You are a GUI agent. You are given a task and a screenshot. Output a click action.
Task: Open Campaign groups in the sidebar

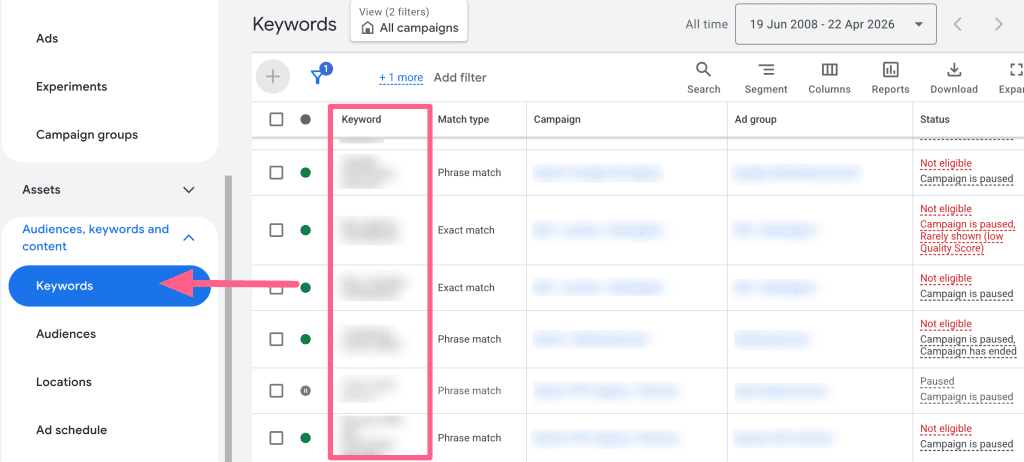coord(87,135)
